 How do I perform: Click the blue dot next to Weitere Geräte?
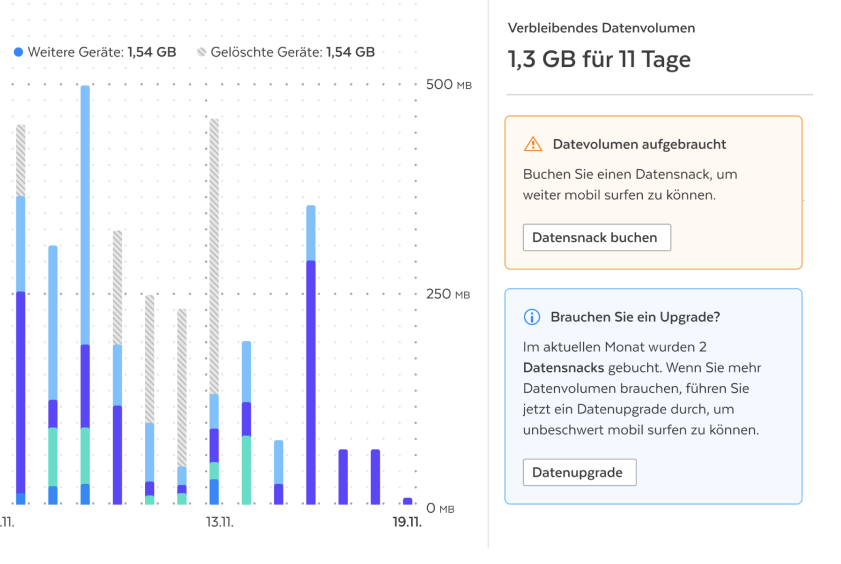tap(18, 51)
